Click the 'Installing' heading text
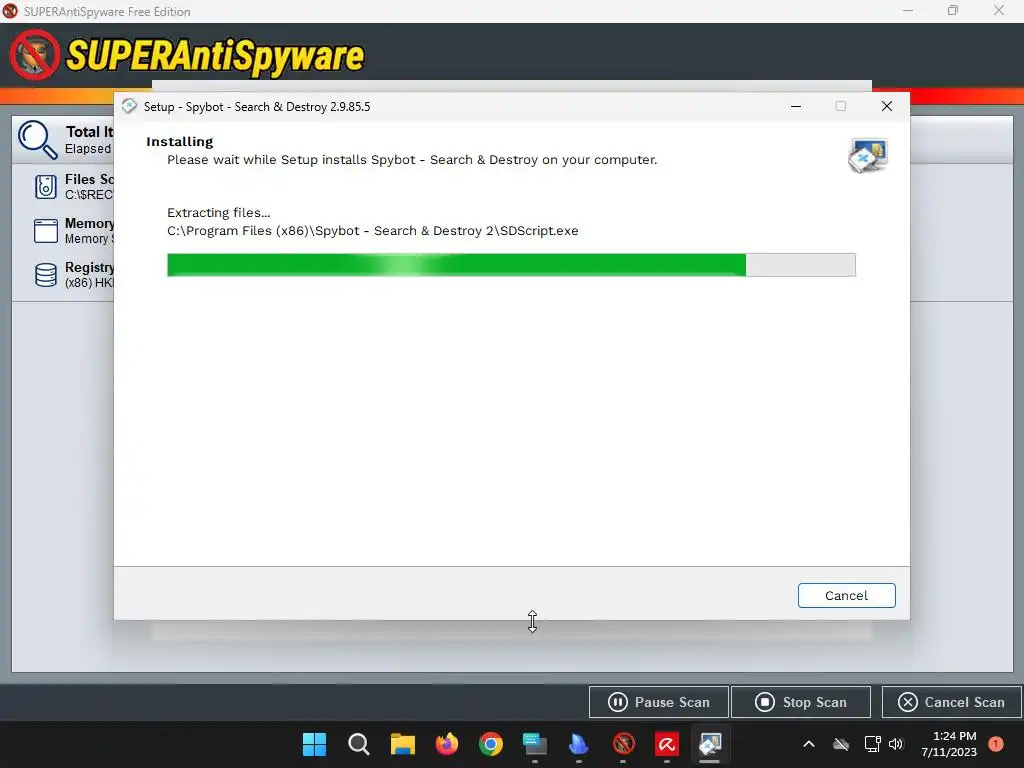The height and width of the screenshot is (768, 1024). (180, 142)
